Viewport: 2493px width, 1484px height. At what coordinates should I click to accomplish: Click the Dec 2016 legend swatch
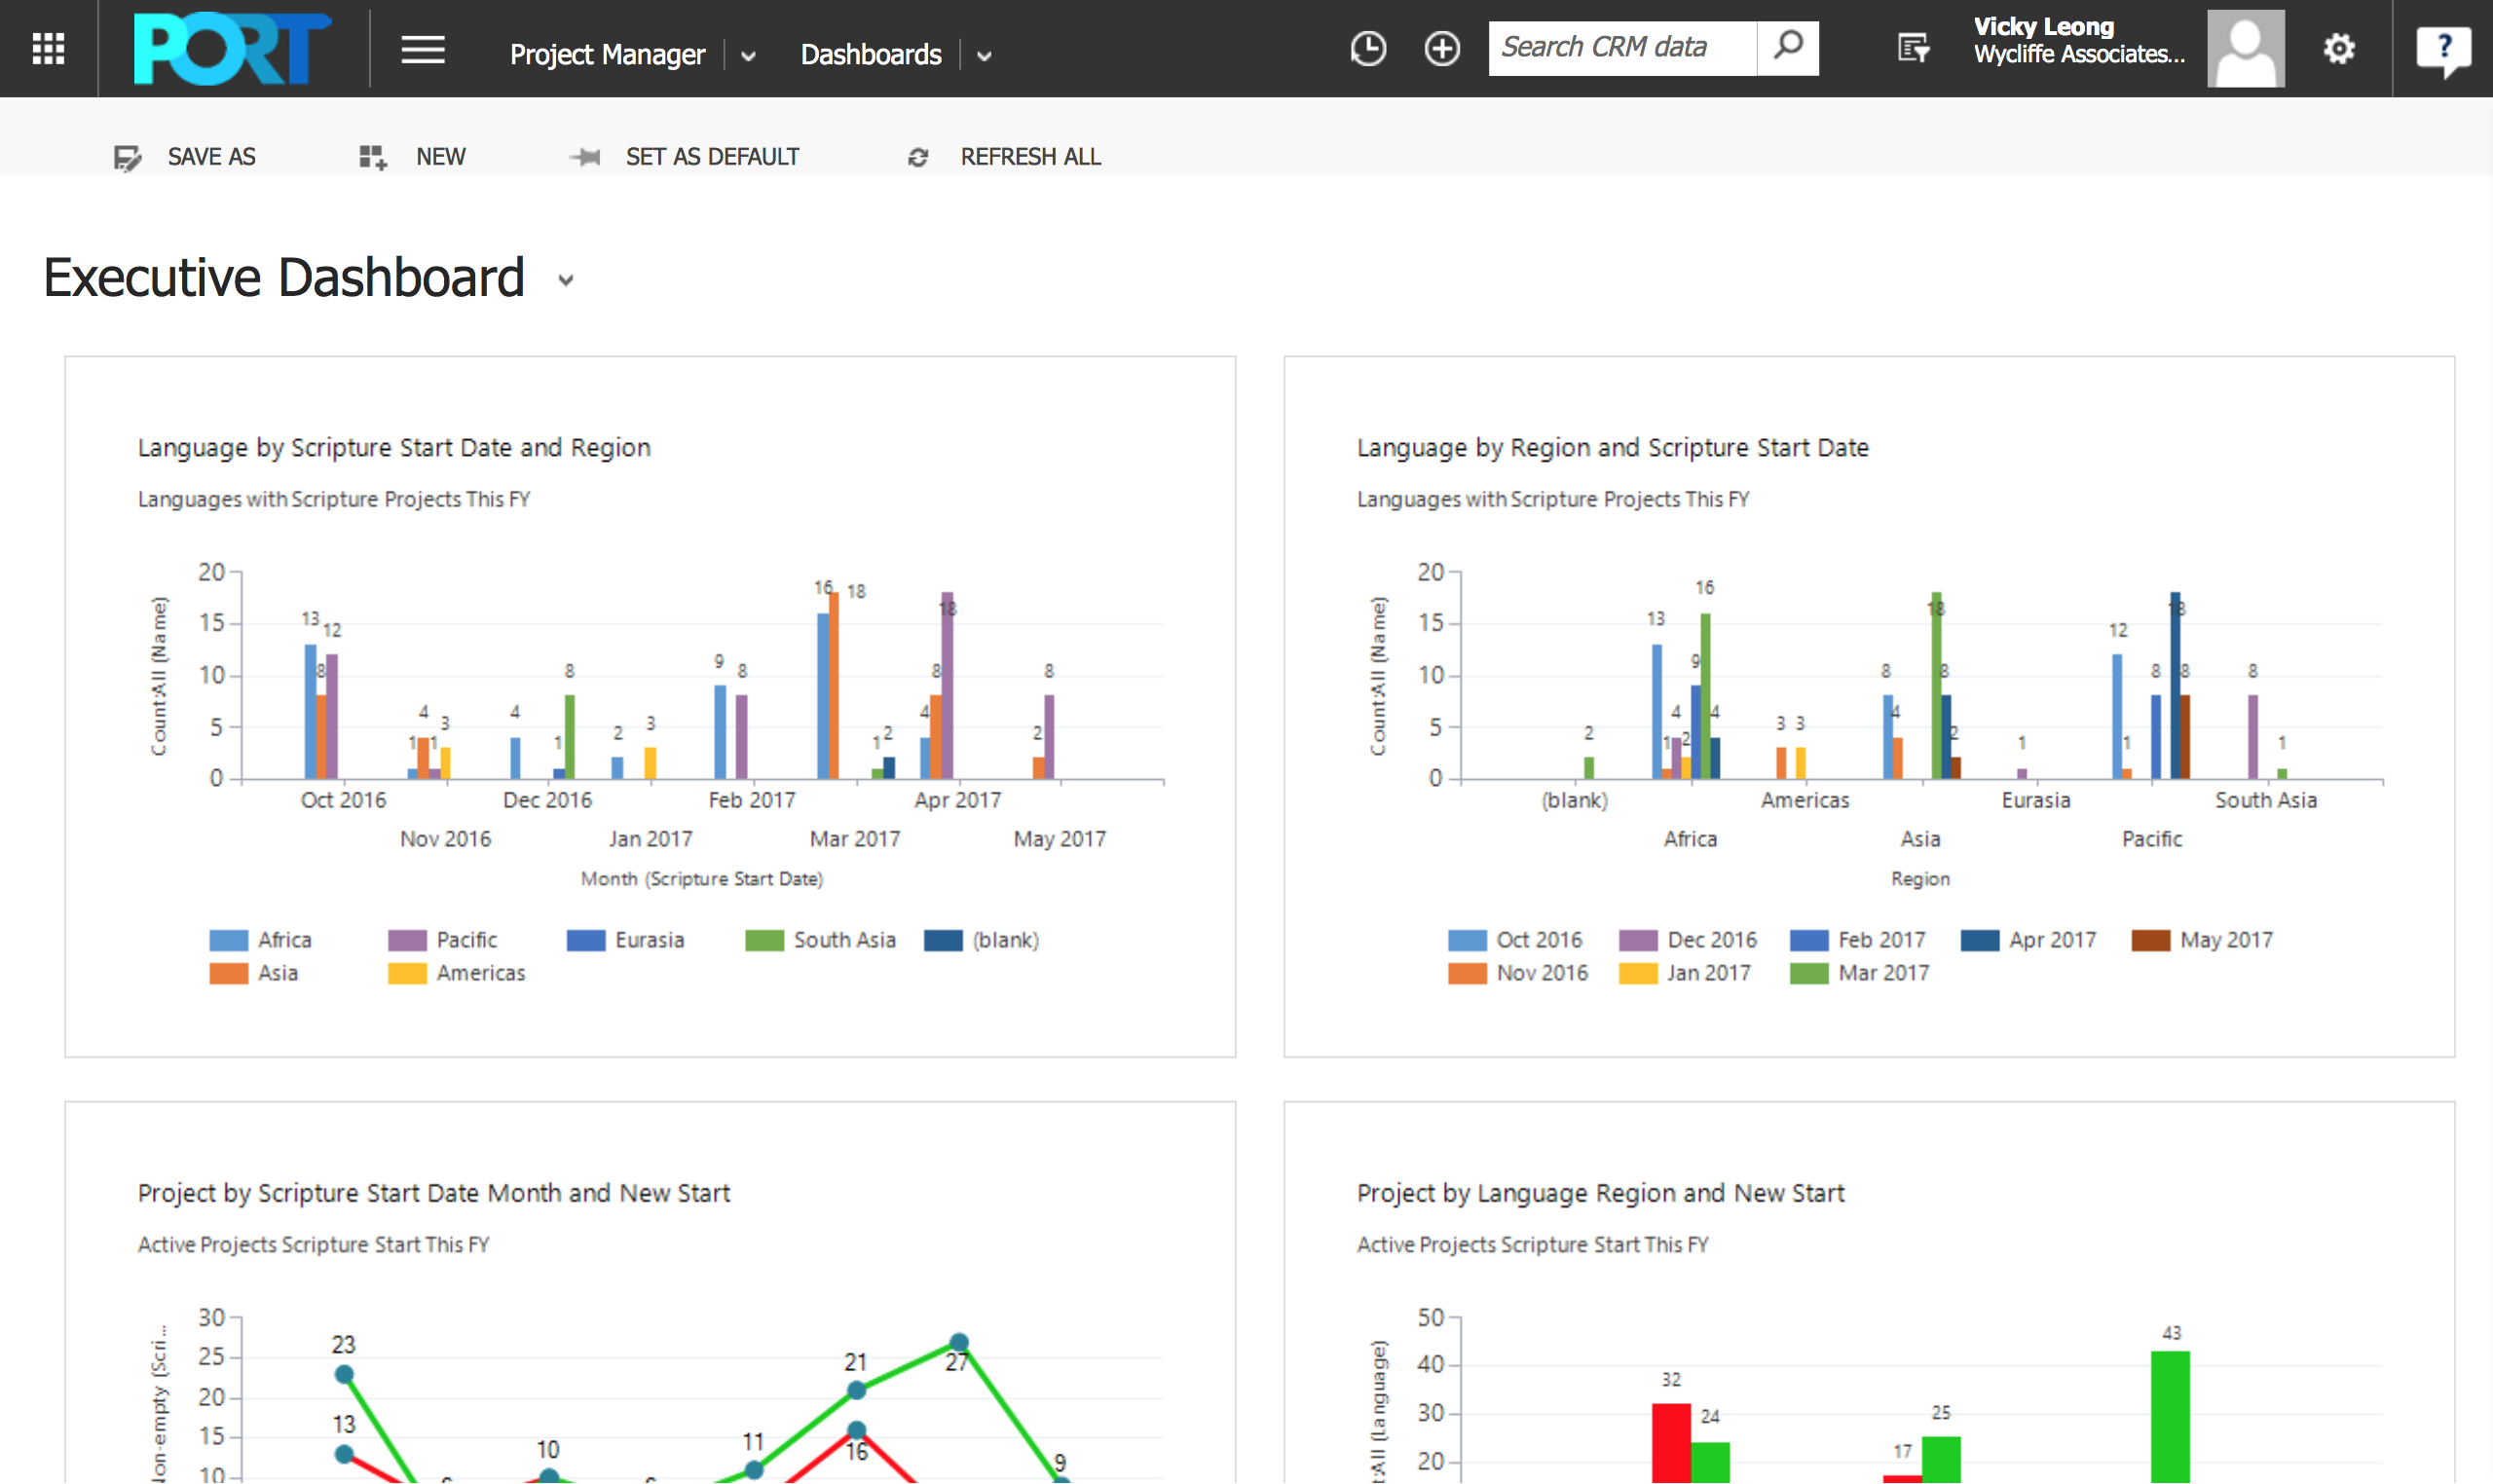click(1638, 940)
